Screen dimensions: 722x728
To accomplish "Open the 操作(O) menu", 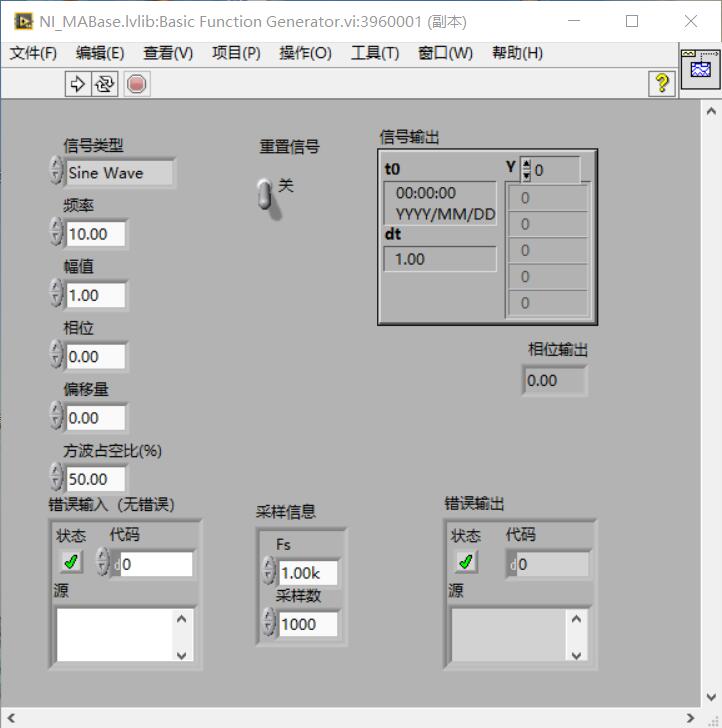I will (306, 53).
